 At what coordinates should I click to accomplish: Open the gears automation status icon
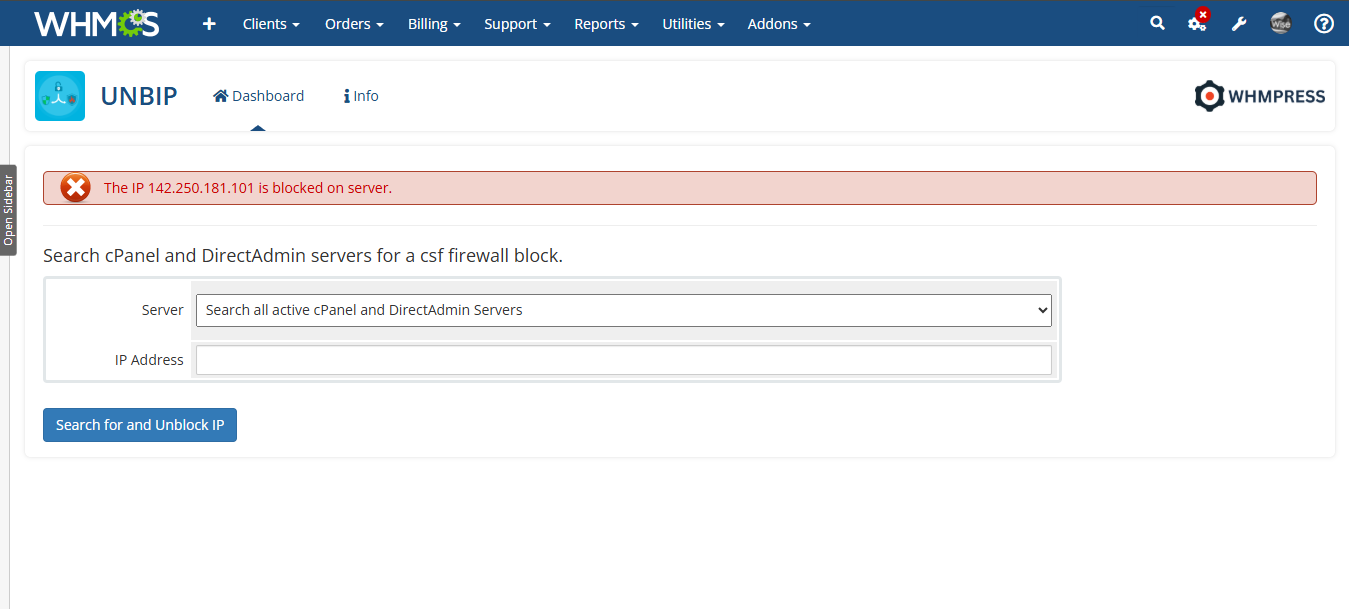(1197, 23)
